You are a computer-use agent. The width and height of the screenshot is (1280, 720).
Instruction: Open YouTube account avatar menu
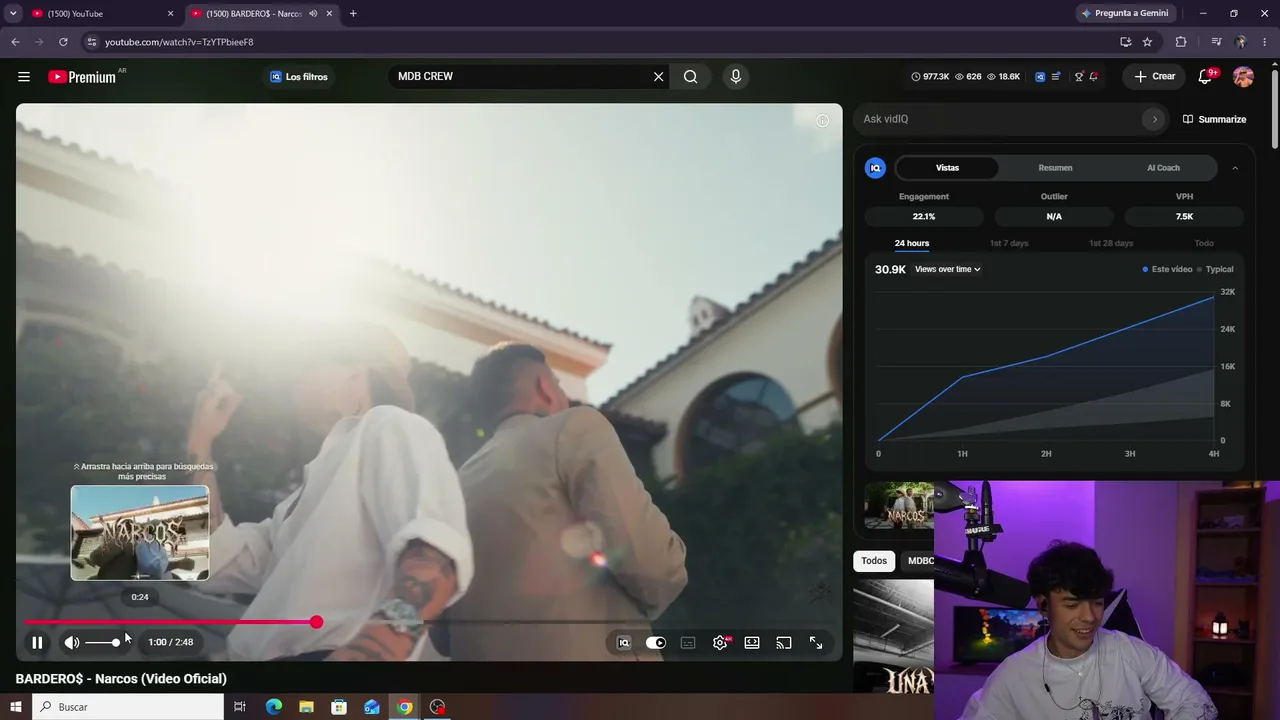coord(1243,77)
